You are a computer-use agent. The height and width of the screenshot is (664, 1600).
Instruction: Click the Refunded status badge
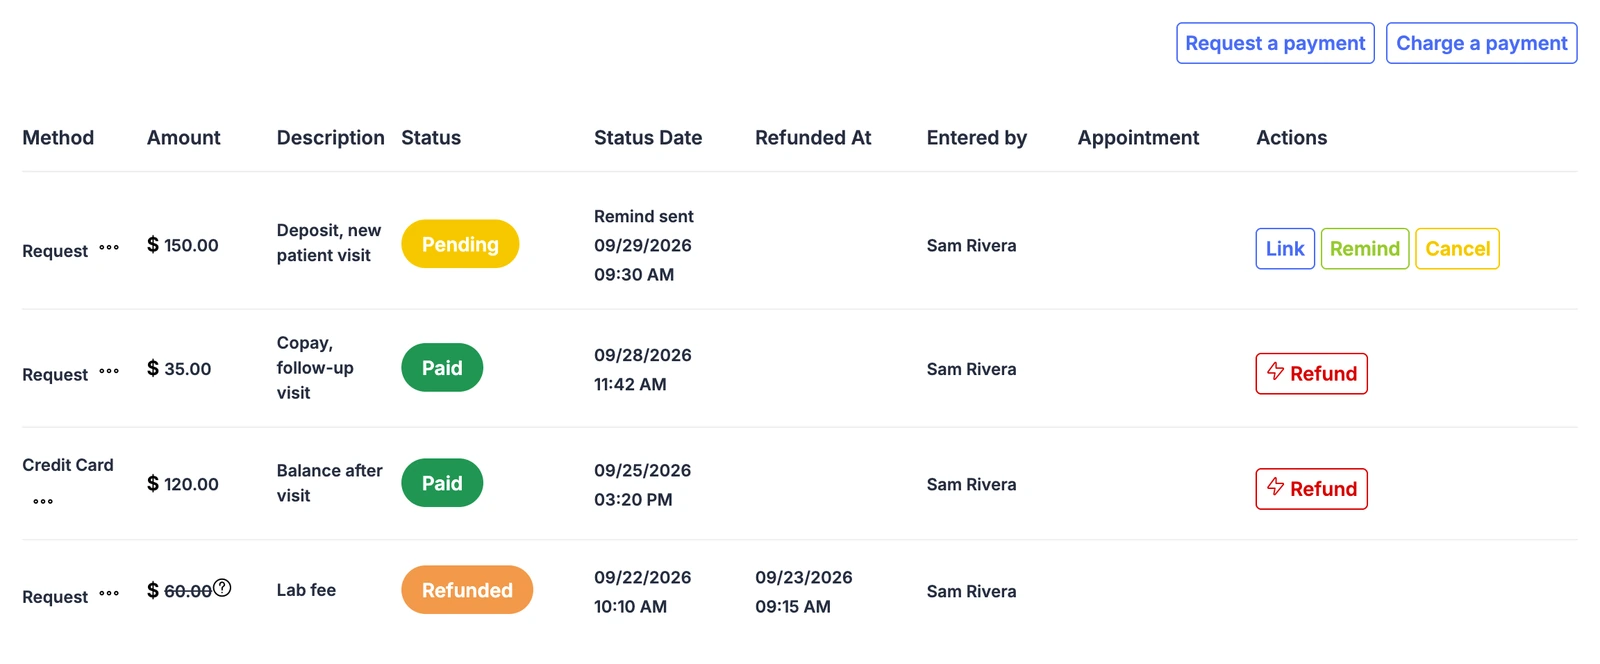click(x=467, y=590)
